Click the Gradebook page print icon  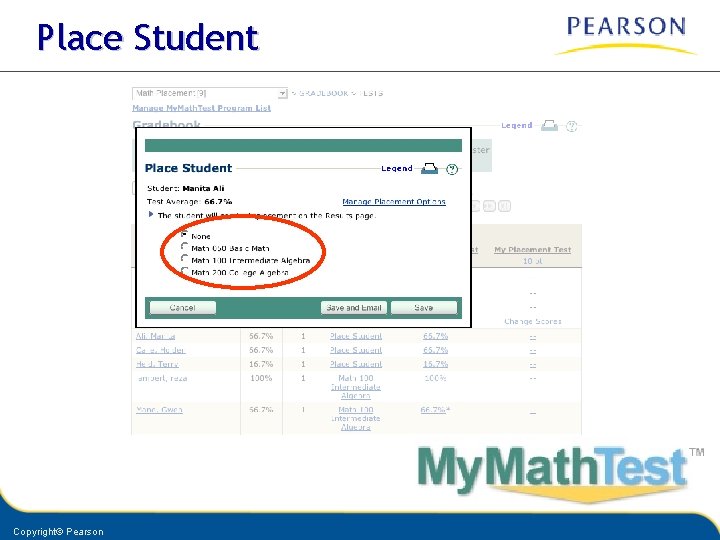549,125
